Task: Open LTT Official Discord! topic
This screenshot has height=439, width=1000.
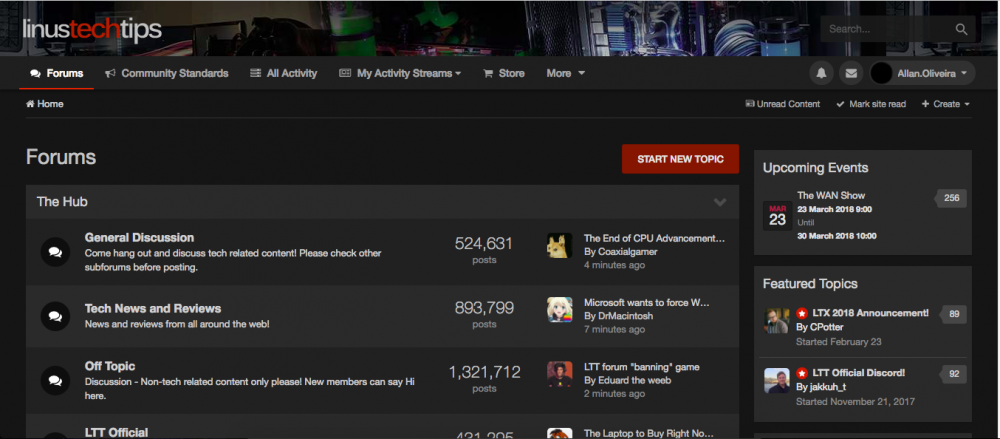Action: (858, 373)
